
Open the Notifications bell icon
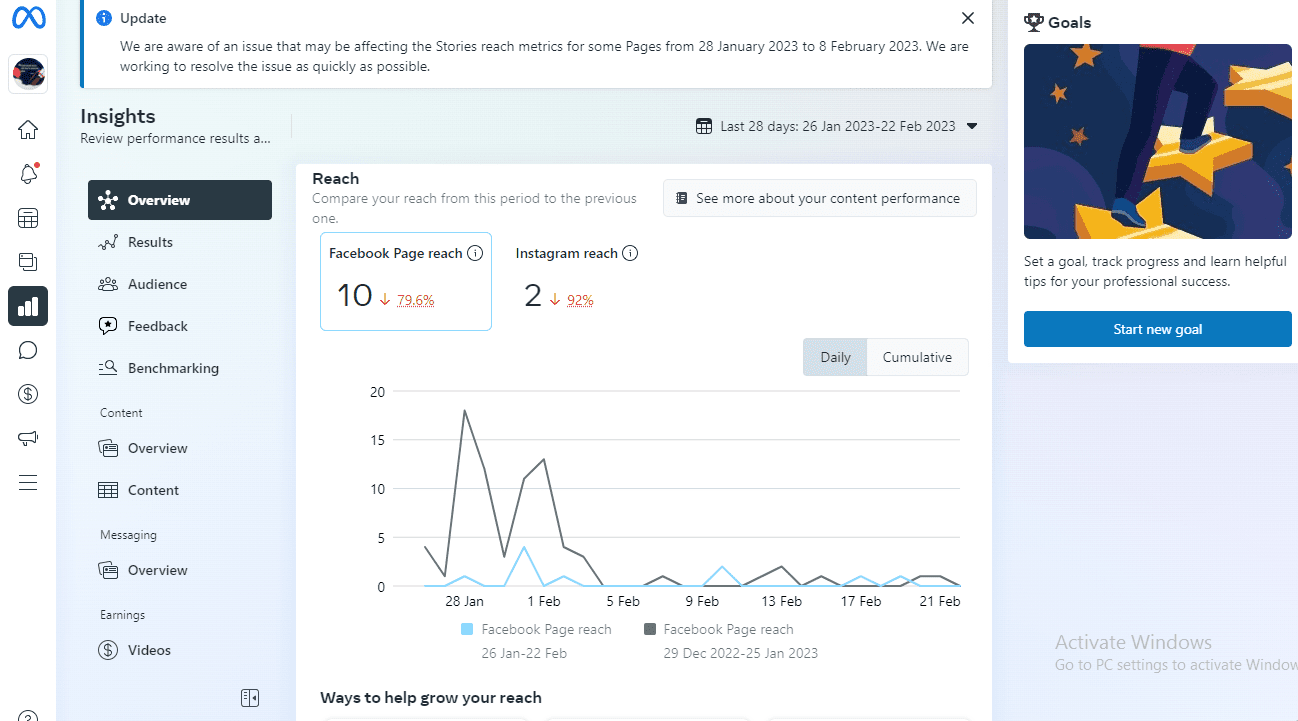point(28,174)
